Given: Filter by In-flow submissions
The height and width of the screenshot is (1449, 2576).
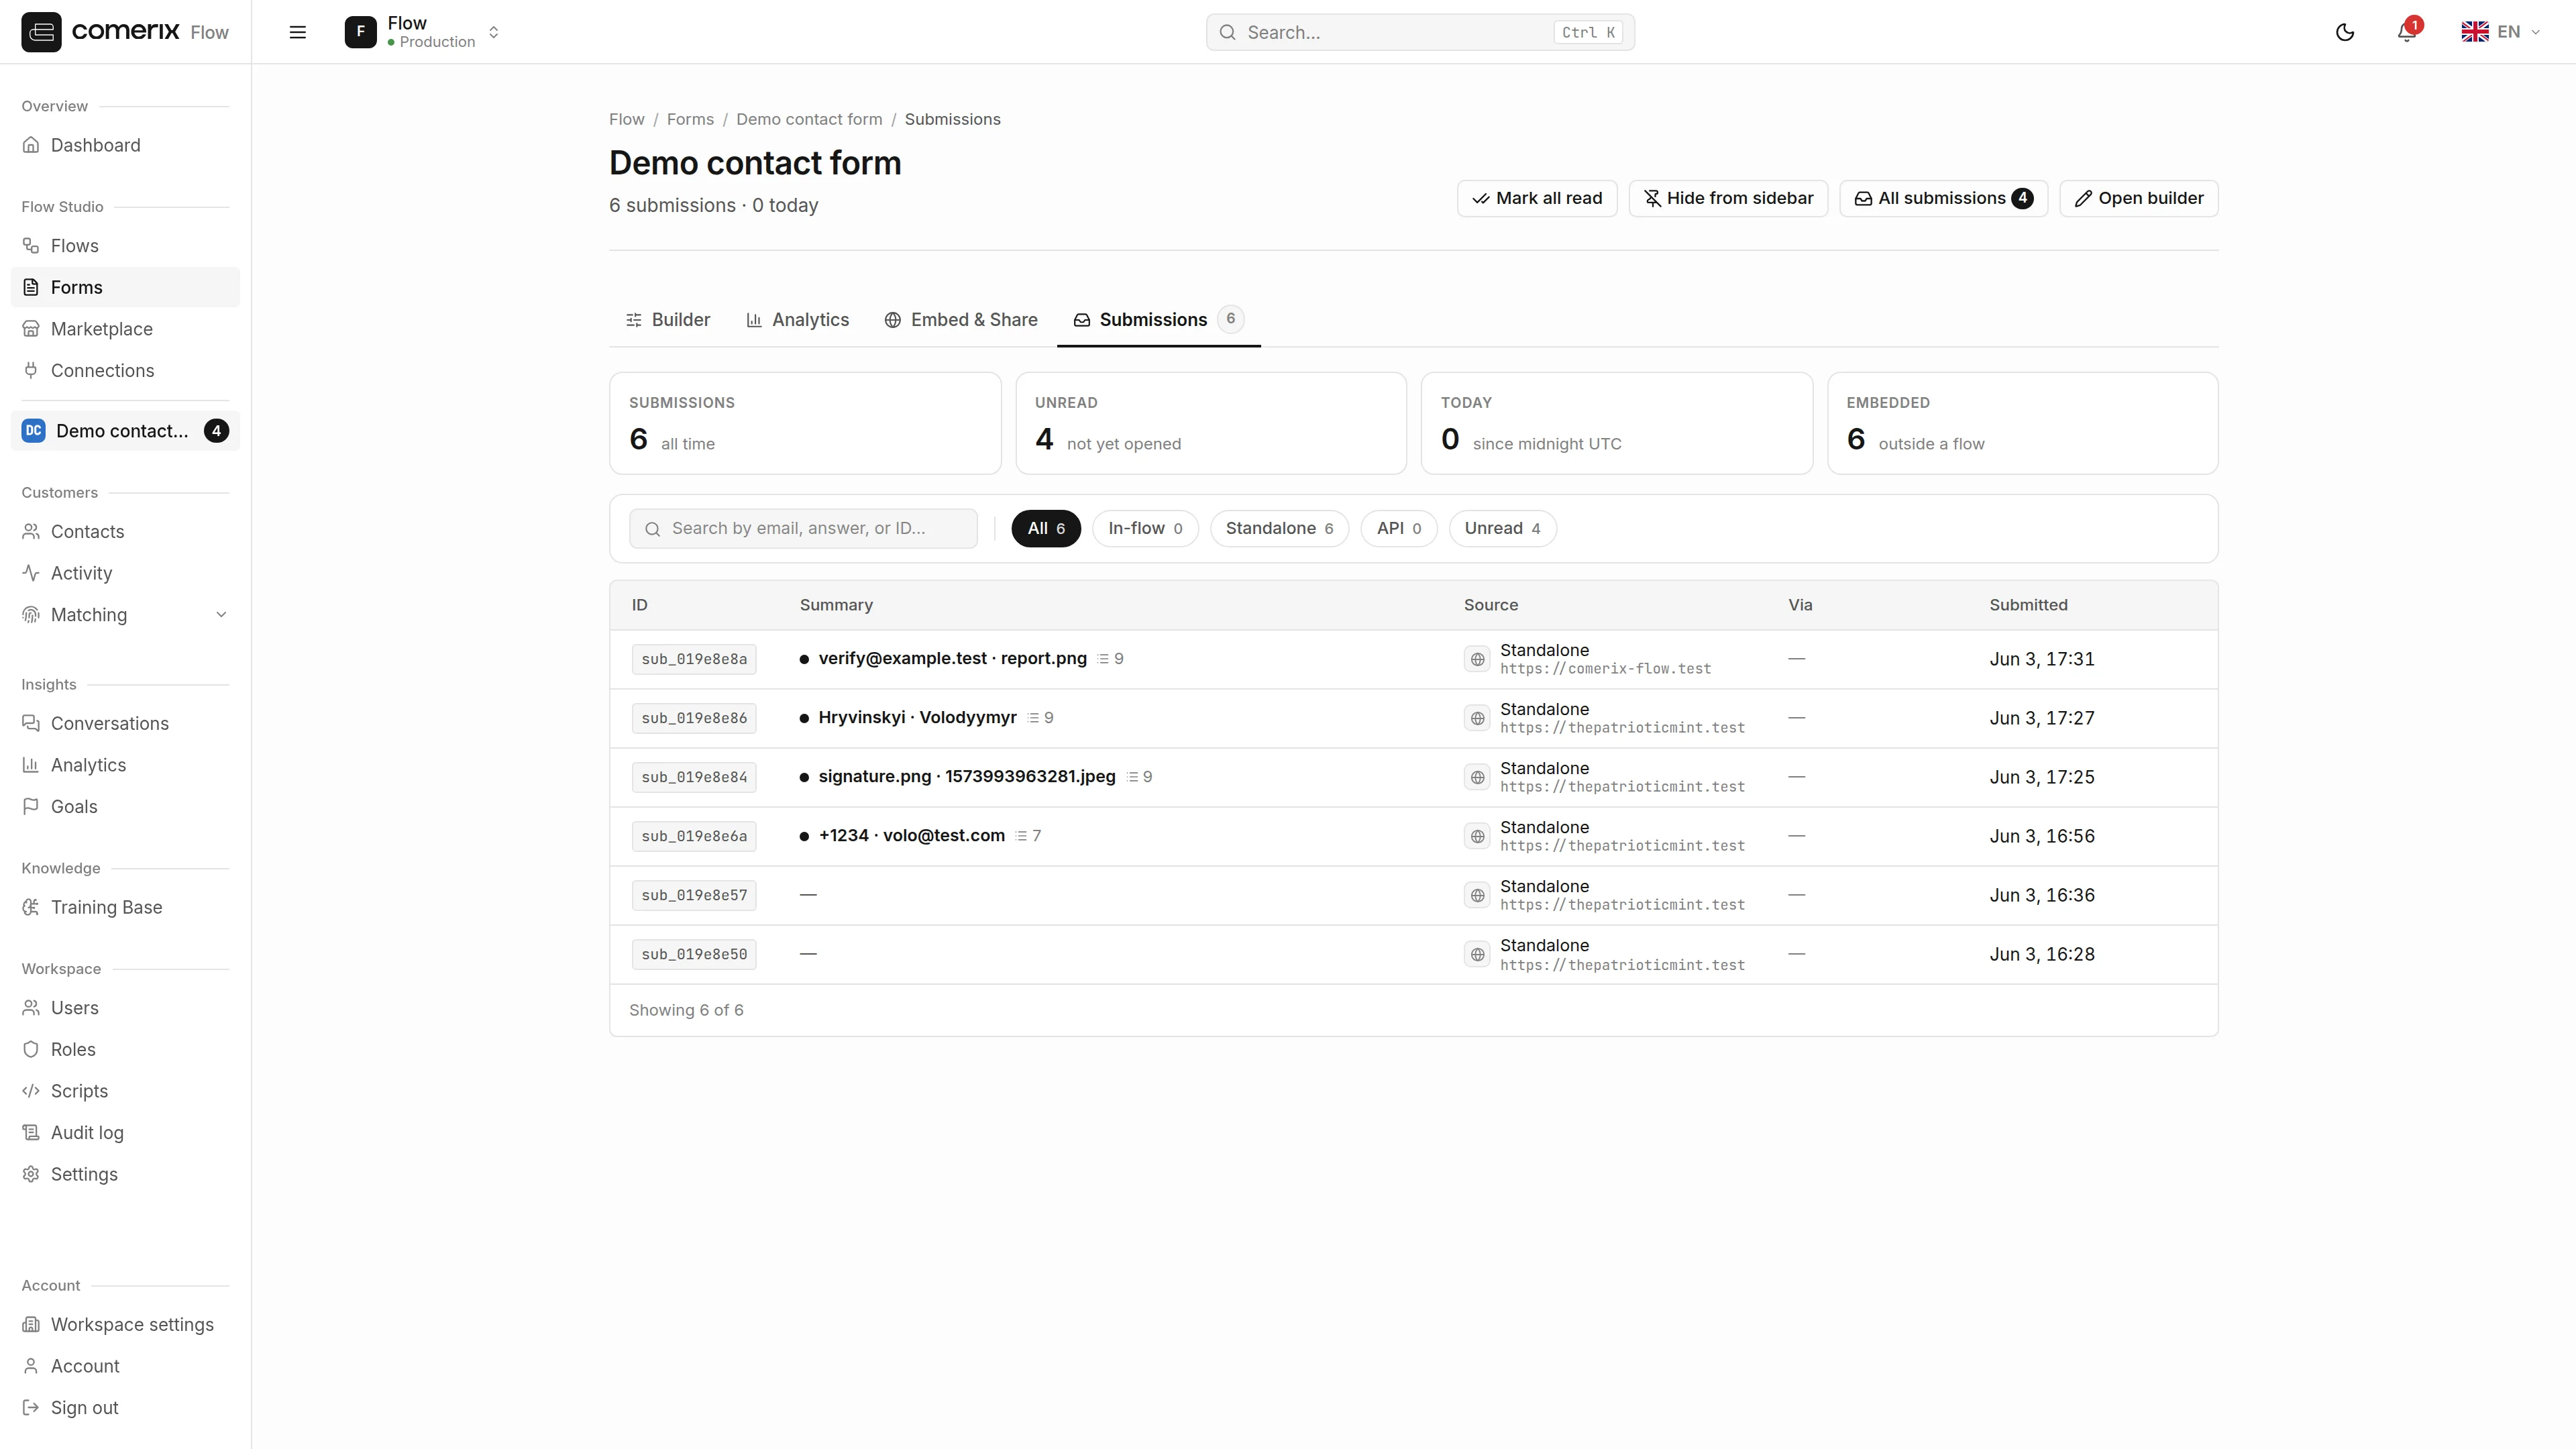Looking at the screenshot, I should (x=1145, y=529).
